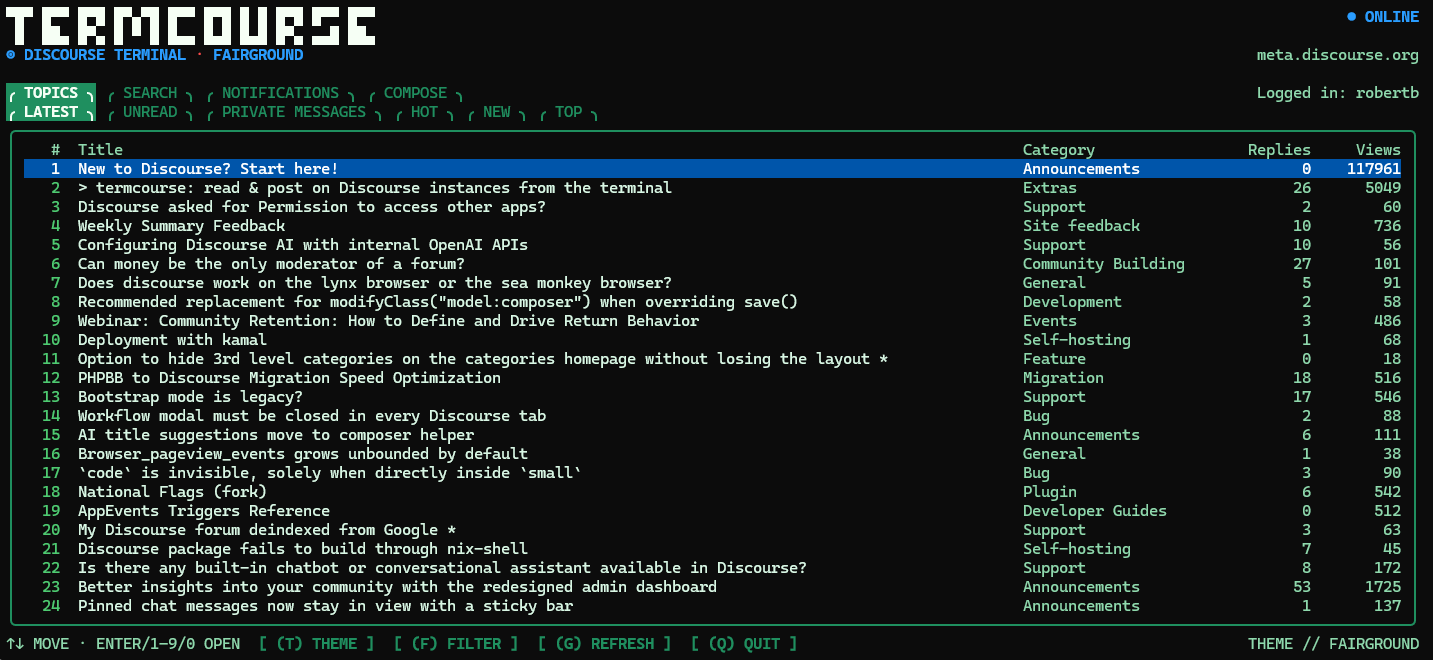Open 'Bootstrap mode is legacy?' topic
1433x660 pixels.
click(x=712, y=397)
